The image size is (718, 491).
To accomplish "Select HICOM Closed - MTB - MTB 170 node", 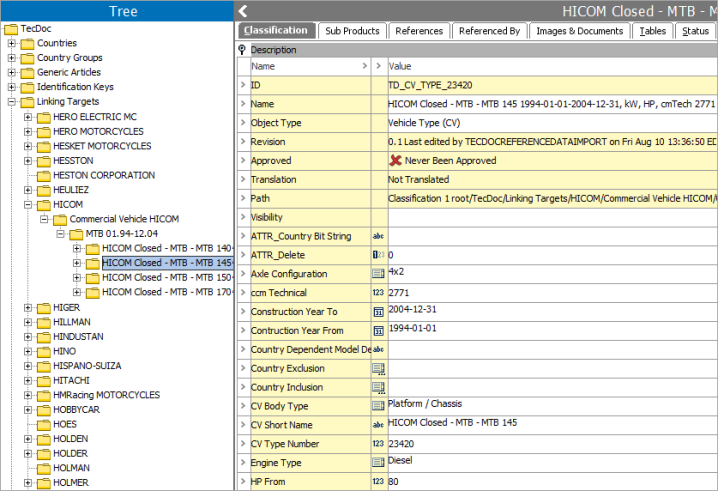I will coord(167,292).
